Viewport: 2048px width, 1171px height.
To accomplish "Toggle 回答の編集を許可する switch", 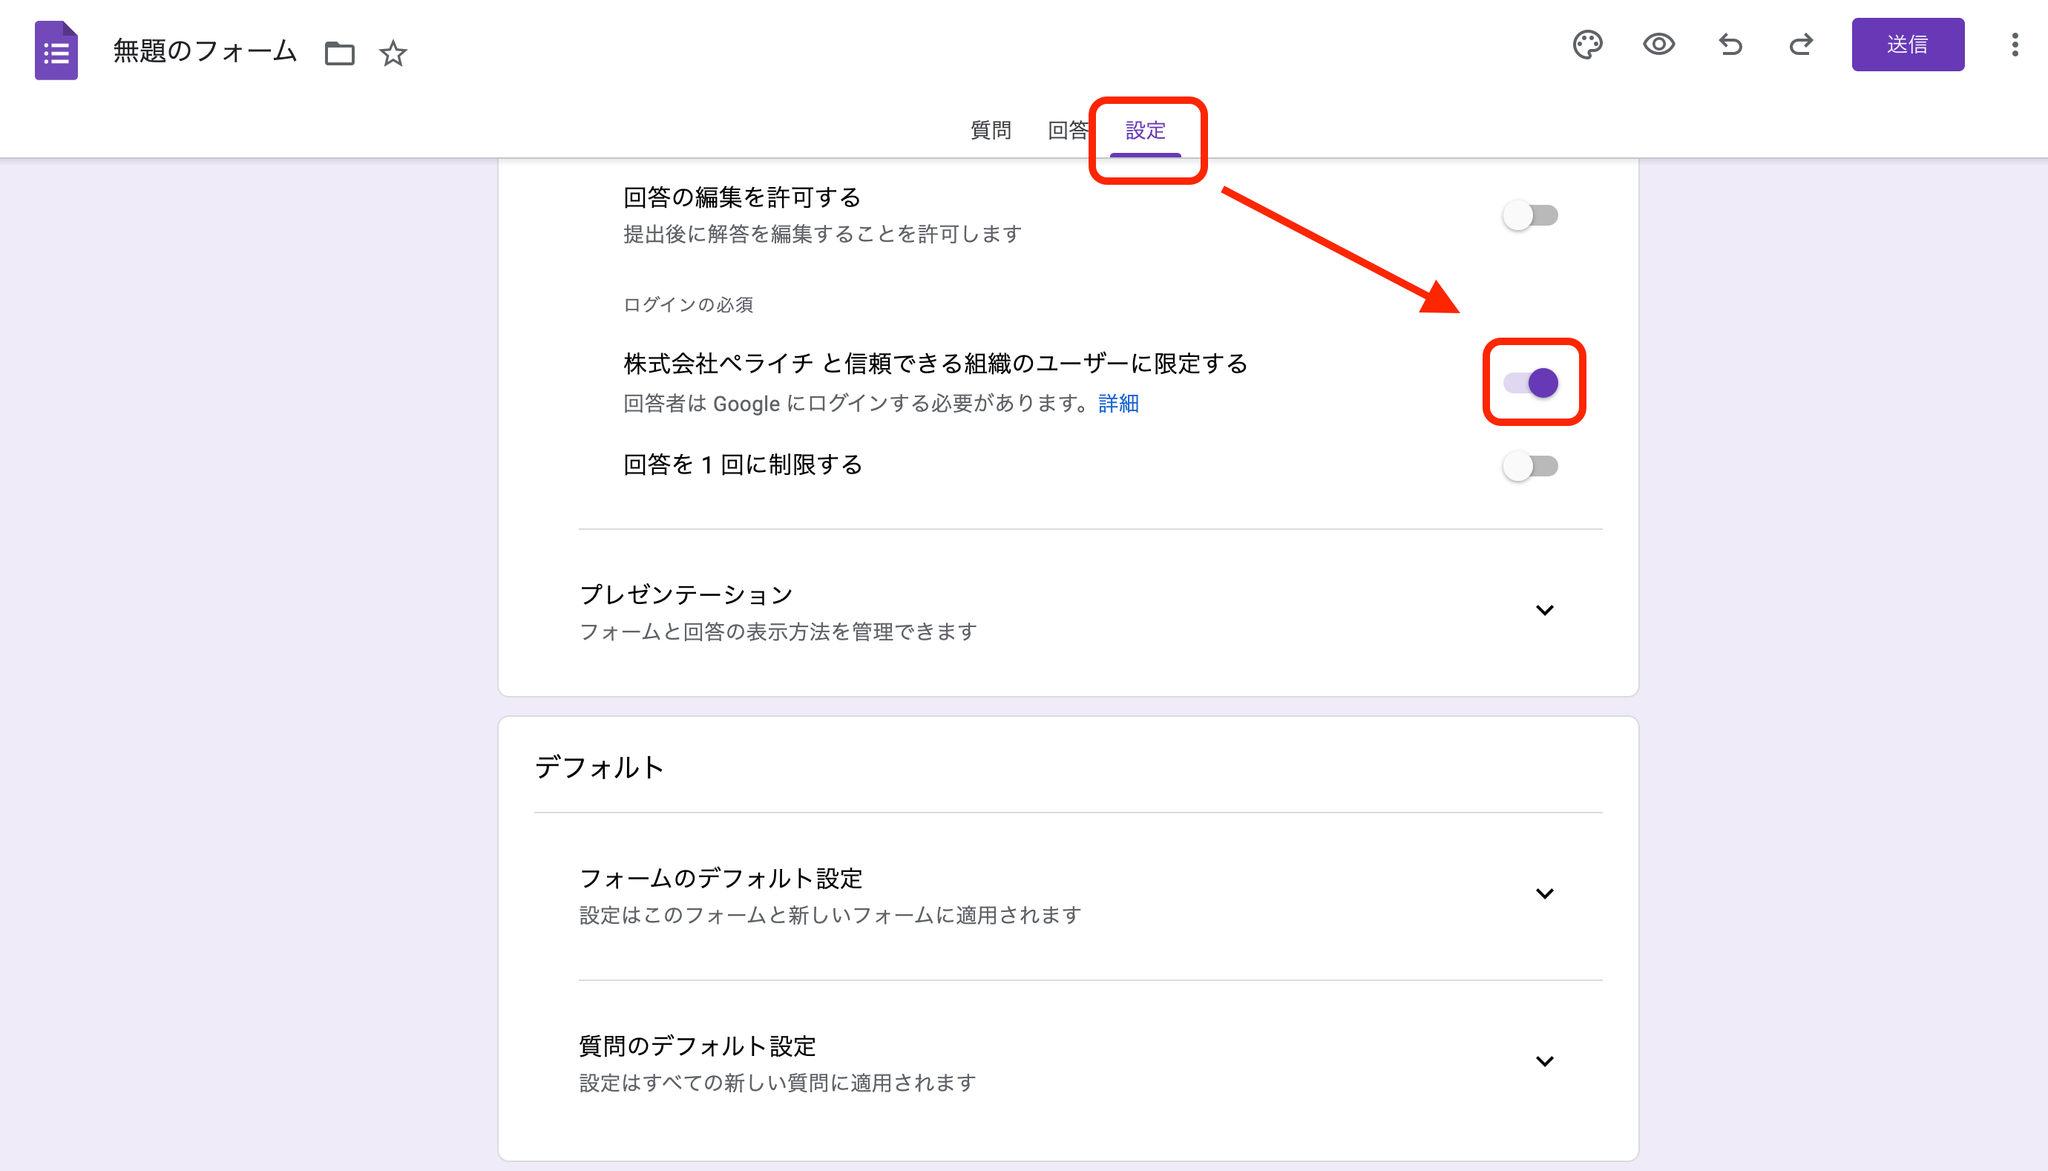I will coord(1531,215).
